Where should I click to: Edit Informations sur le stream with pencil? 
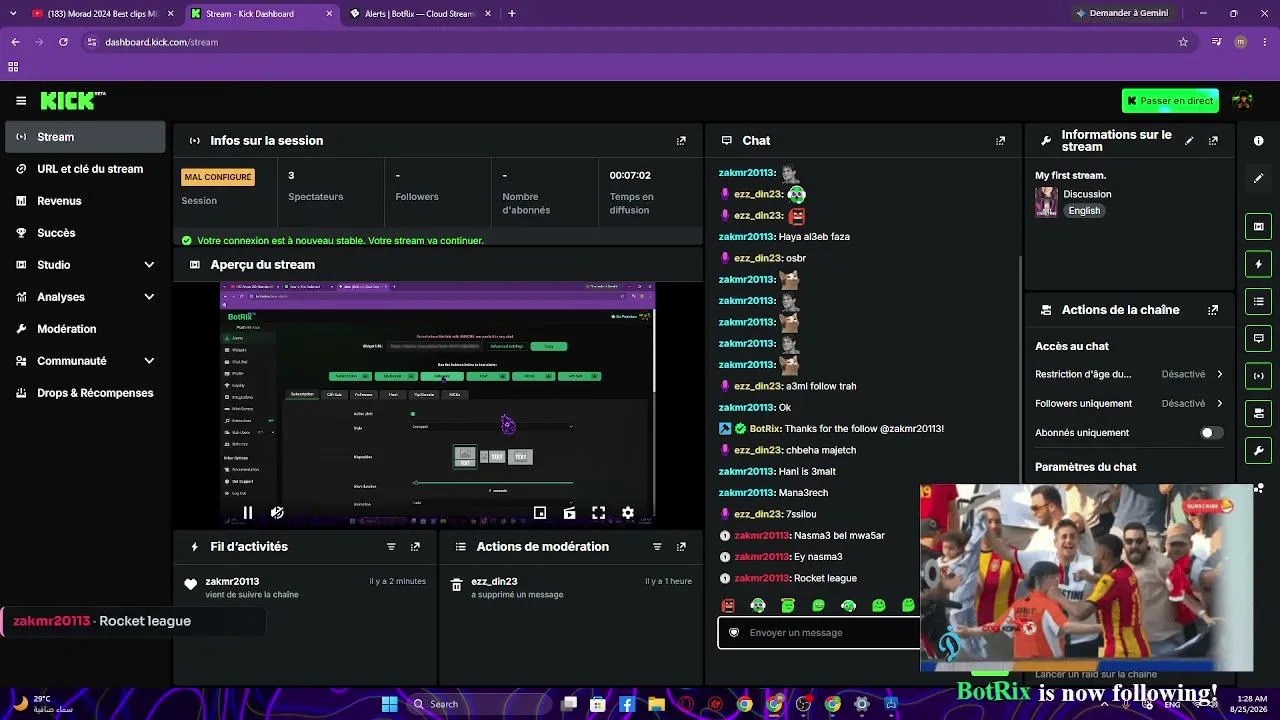pos(1189,141)
